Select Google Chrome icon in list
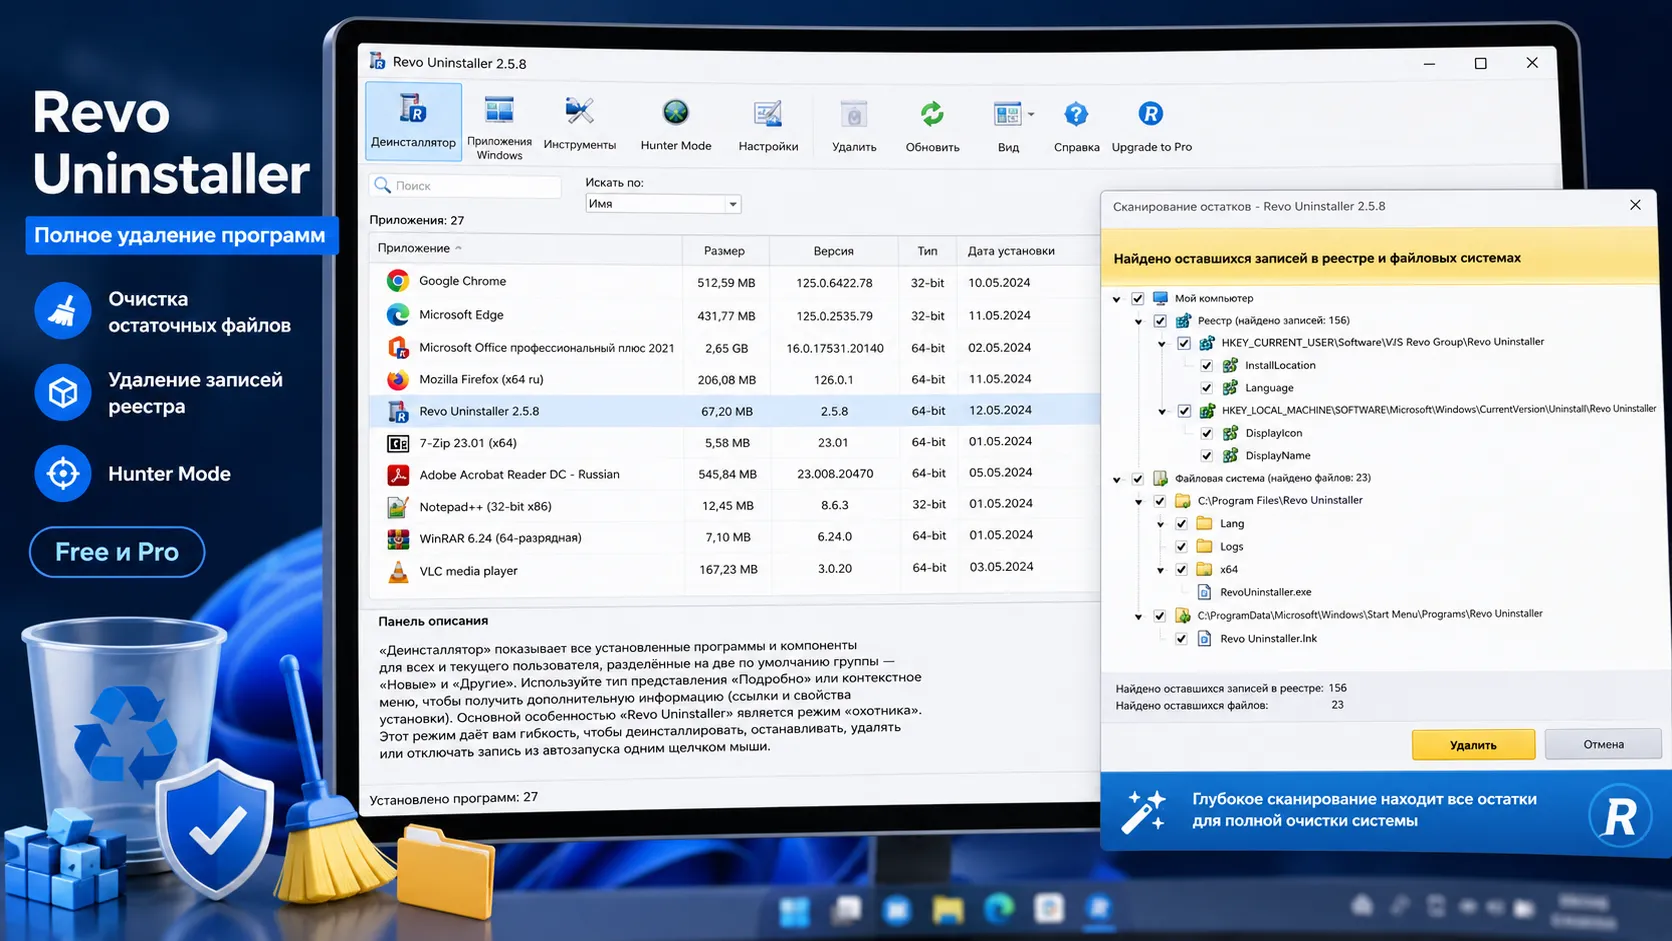The width and height of the screenshot is (1672, 941). 398,281
